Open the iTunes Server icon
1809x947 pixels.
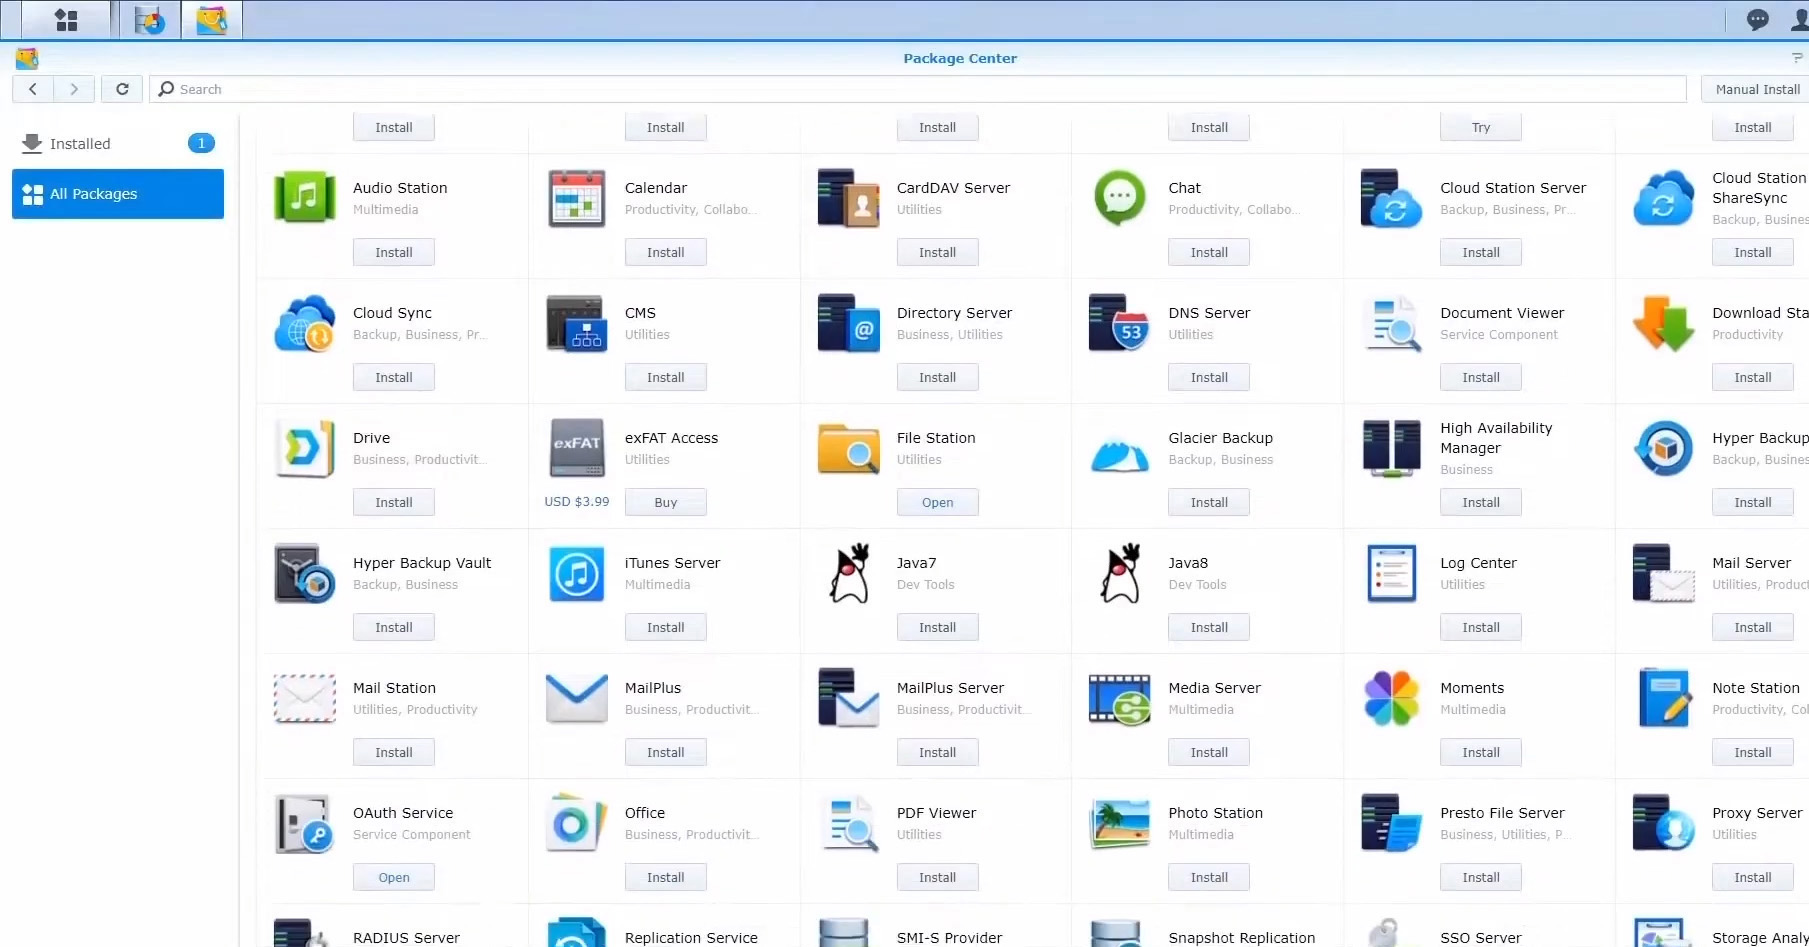577,573
